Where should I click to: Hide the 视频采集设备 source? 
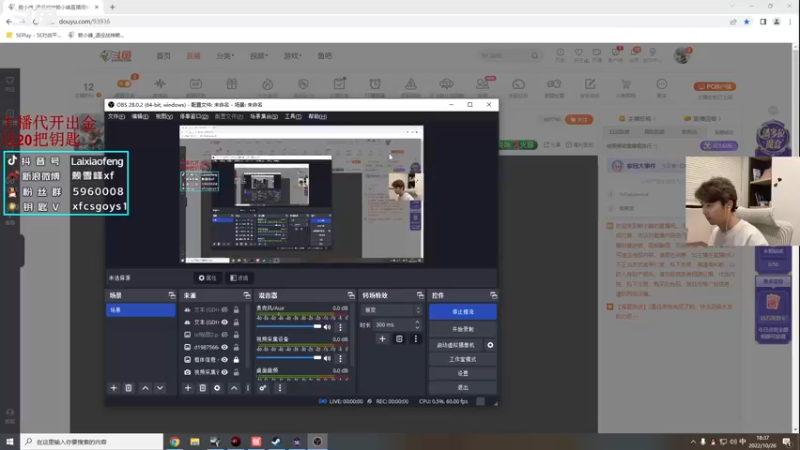[224, 372]
